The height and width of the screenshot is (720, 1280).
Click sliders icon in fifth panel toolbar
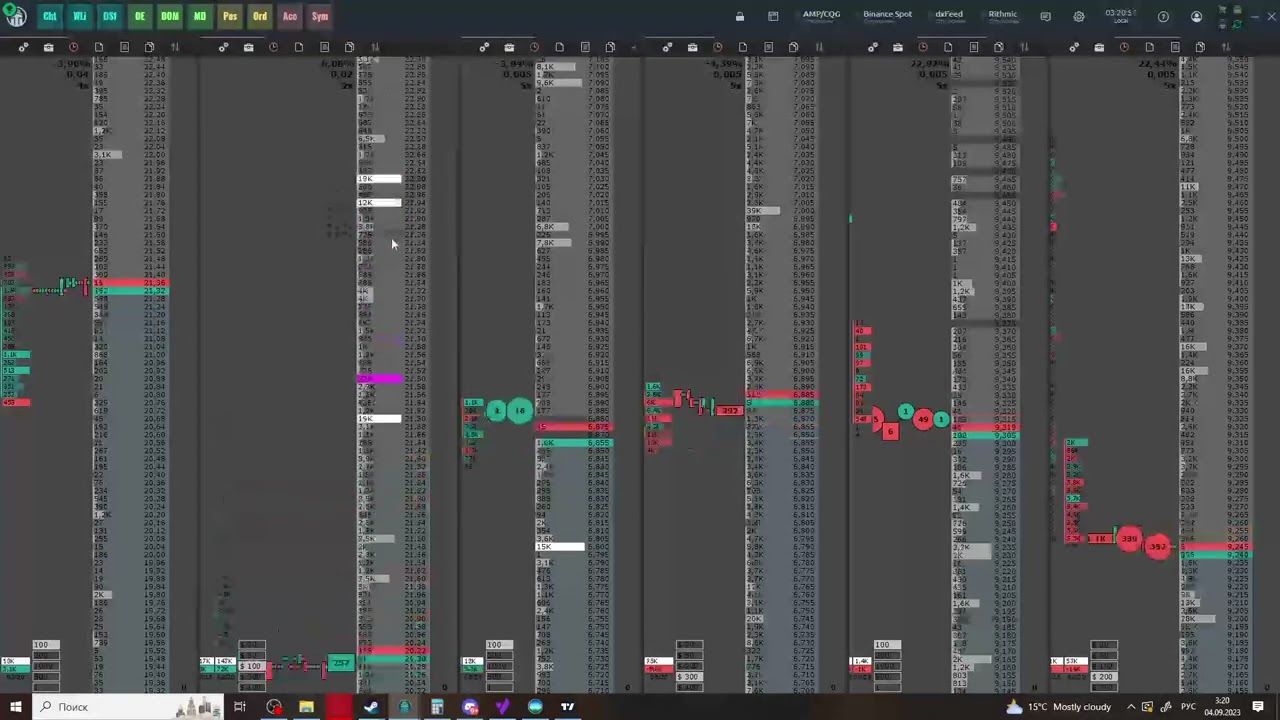[x=1023, y=47]
